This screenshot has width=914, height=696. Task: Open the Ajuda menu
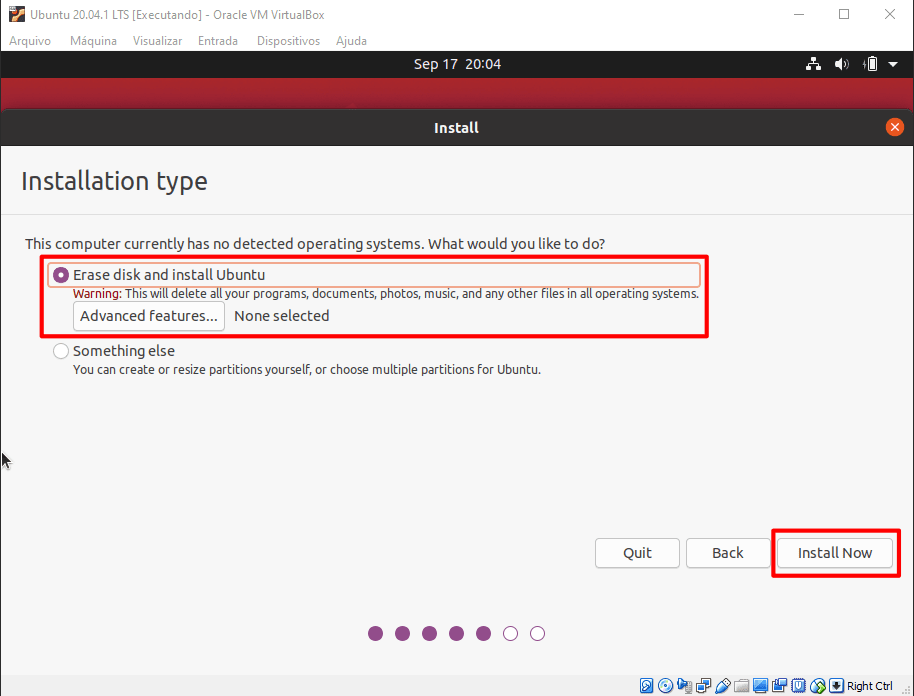pos(351,41)
